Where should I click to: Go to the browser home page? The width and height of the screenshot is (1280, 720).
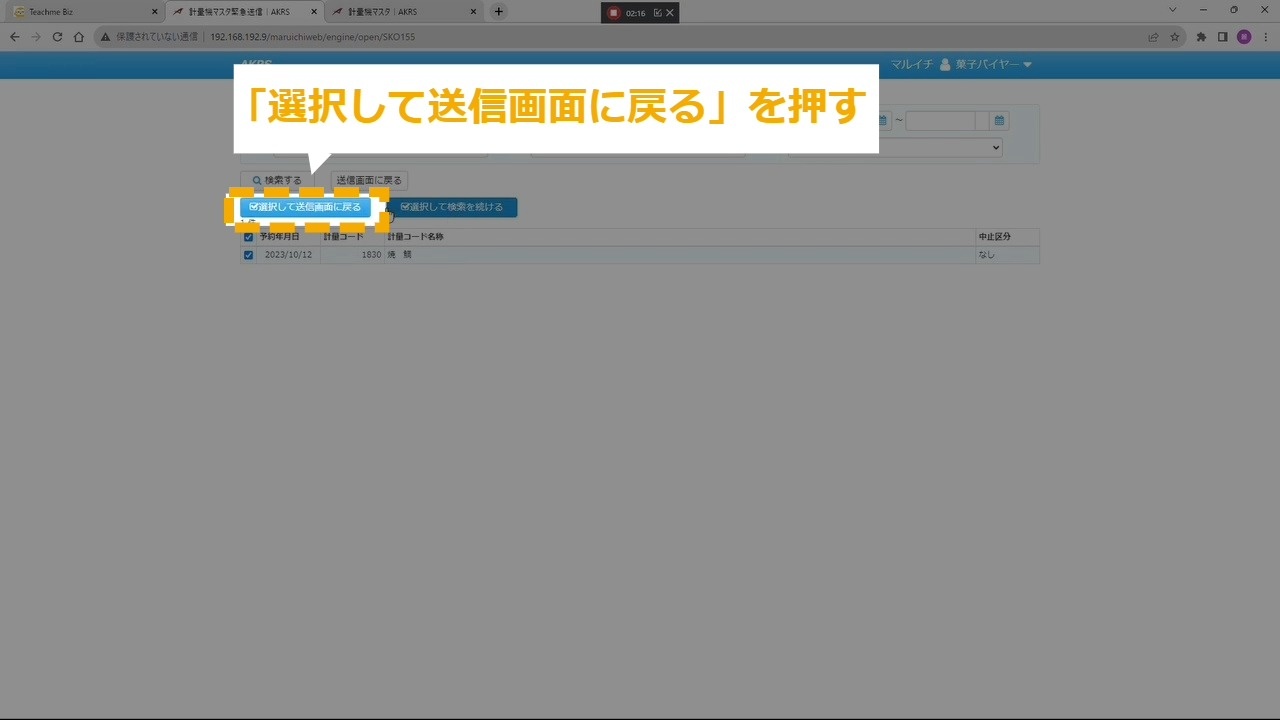(x=79, y=37)
